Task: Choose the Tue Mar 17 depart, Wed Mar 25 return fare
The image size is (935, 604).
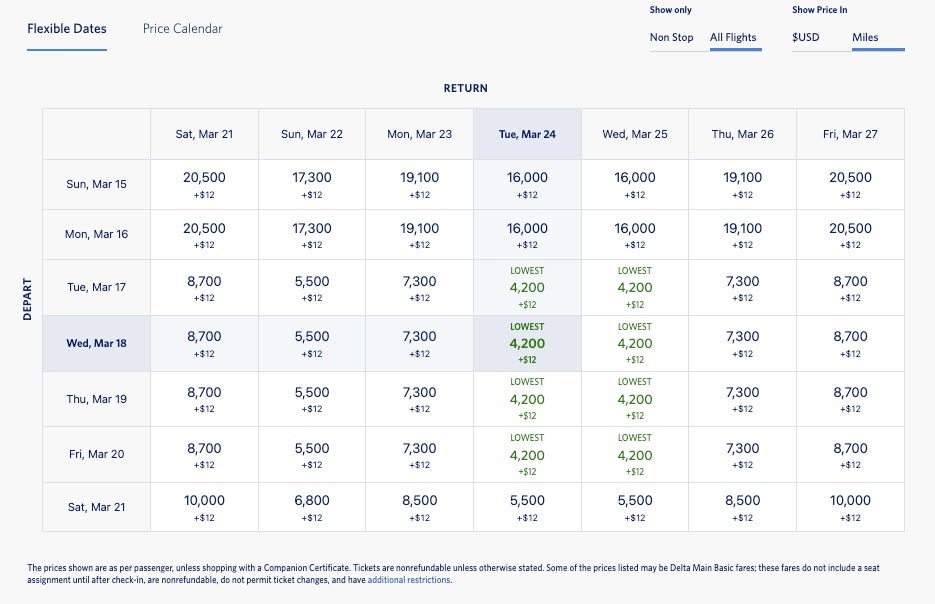Action: point(634,288)
